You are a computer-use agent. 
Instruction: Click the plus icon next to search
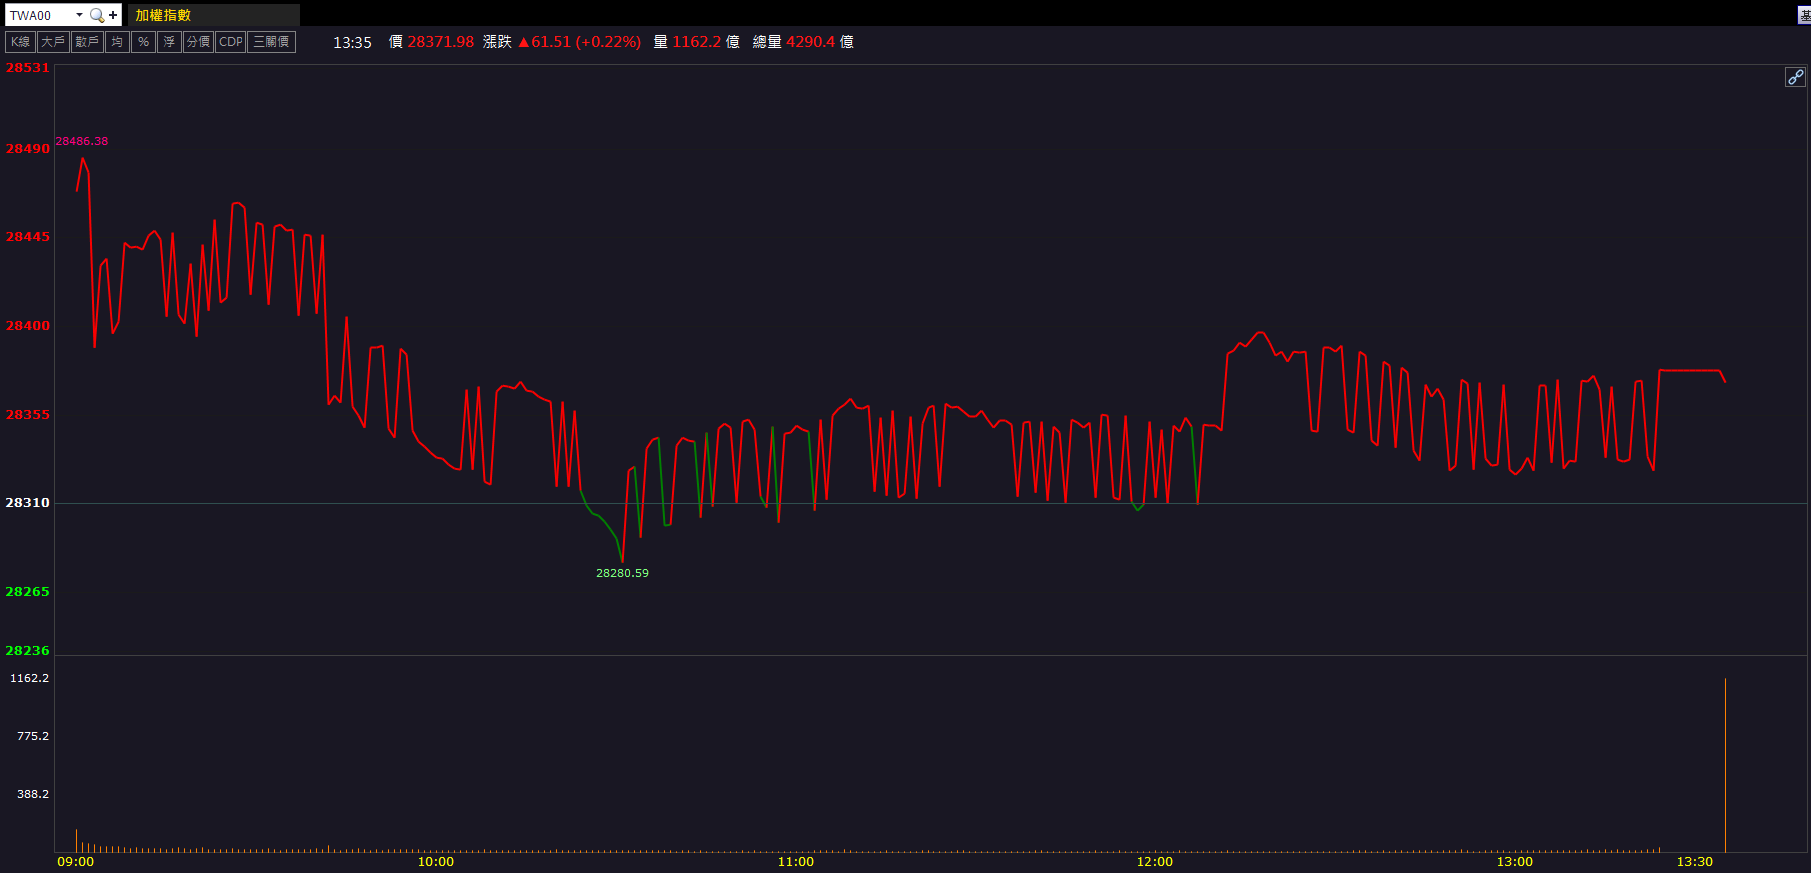(x=113, y=15)
